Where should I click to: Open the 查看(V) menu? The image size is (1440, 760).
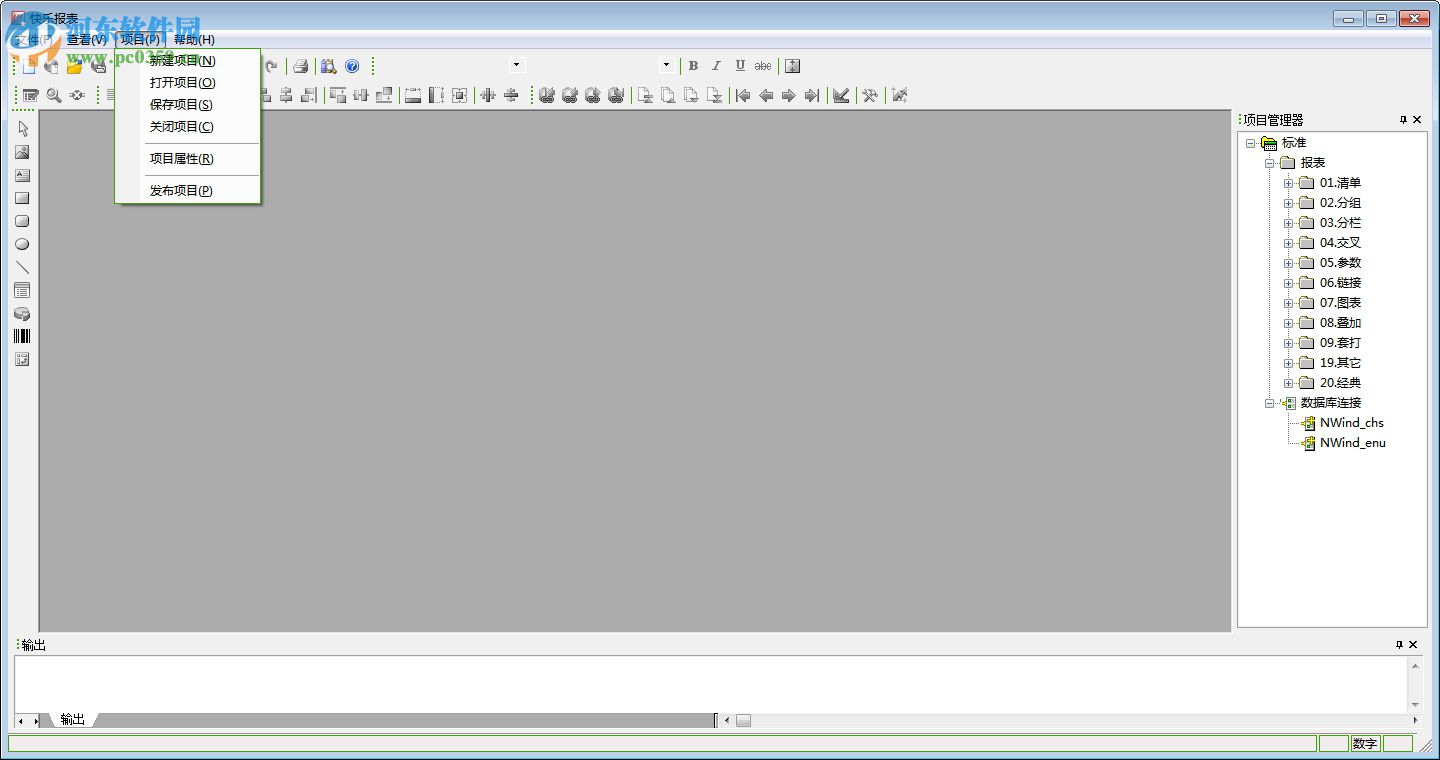tap(87, 40)
